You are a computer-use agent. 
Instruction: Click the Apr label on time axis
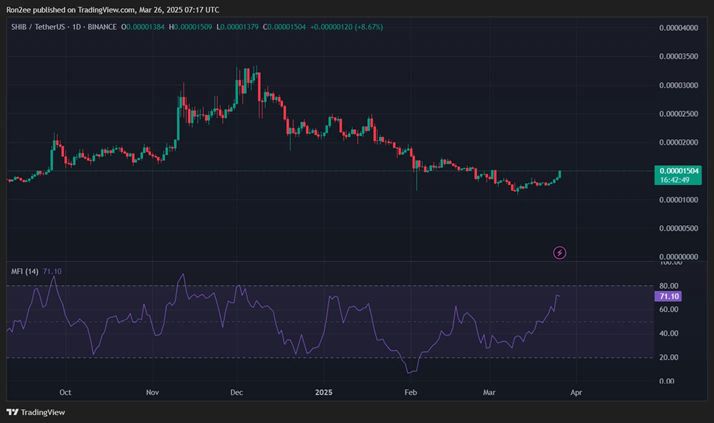575,394
